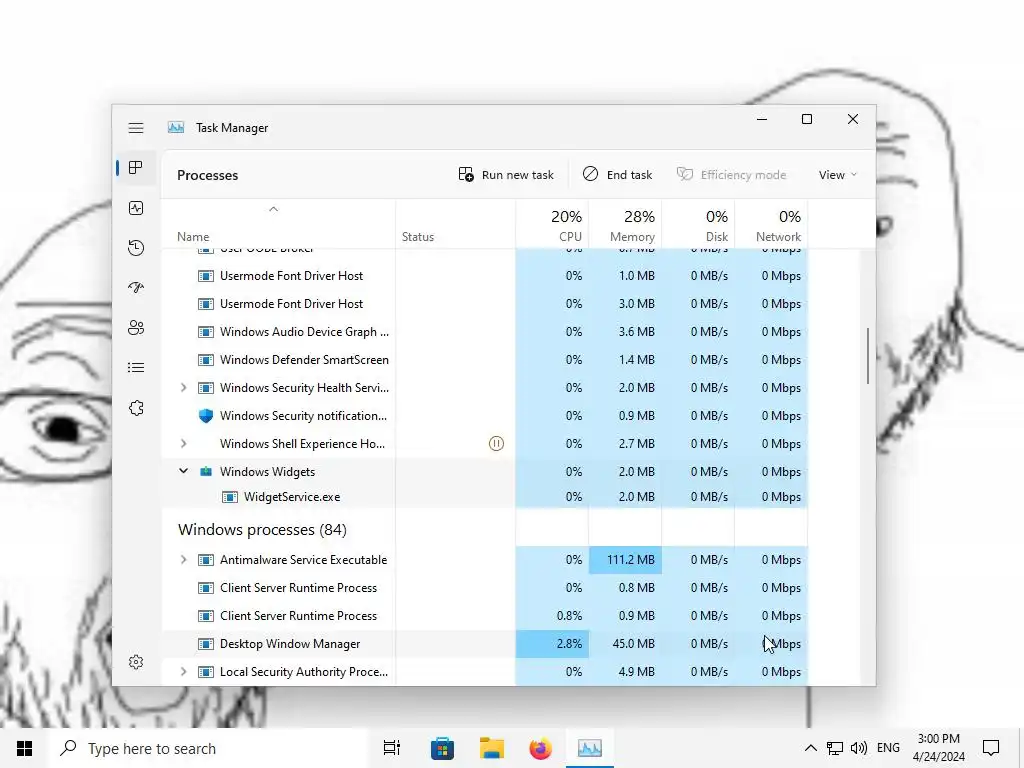
Task: Open the Windows Start menu
Action: pos(24,748)
